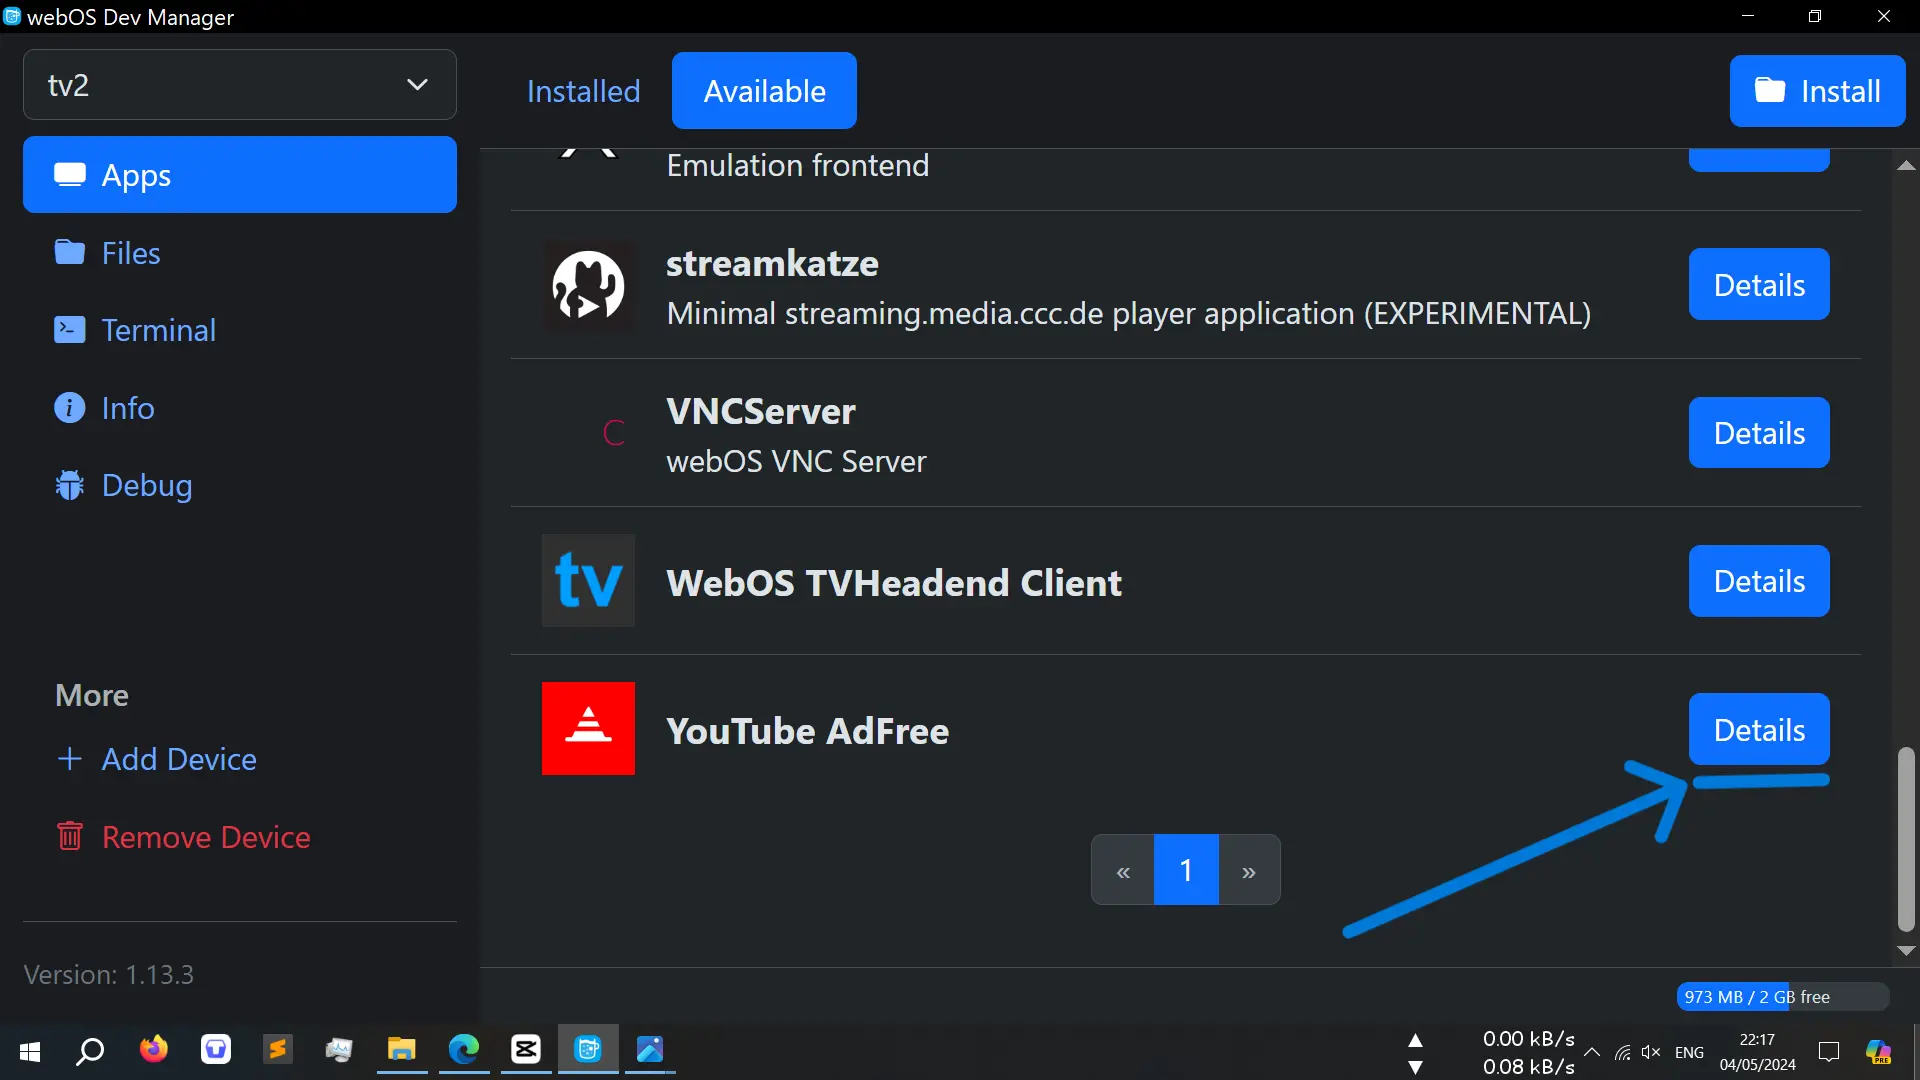
Task: Switch to the Installed tab
Action: 583,91
